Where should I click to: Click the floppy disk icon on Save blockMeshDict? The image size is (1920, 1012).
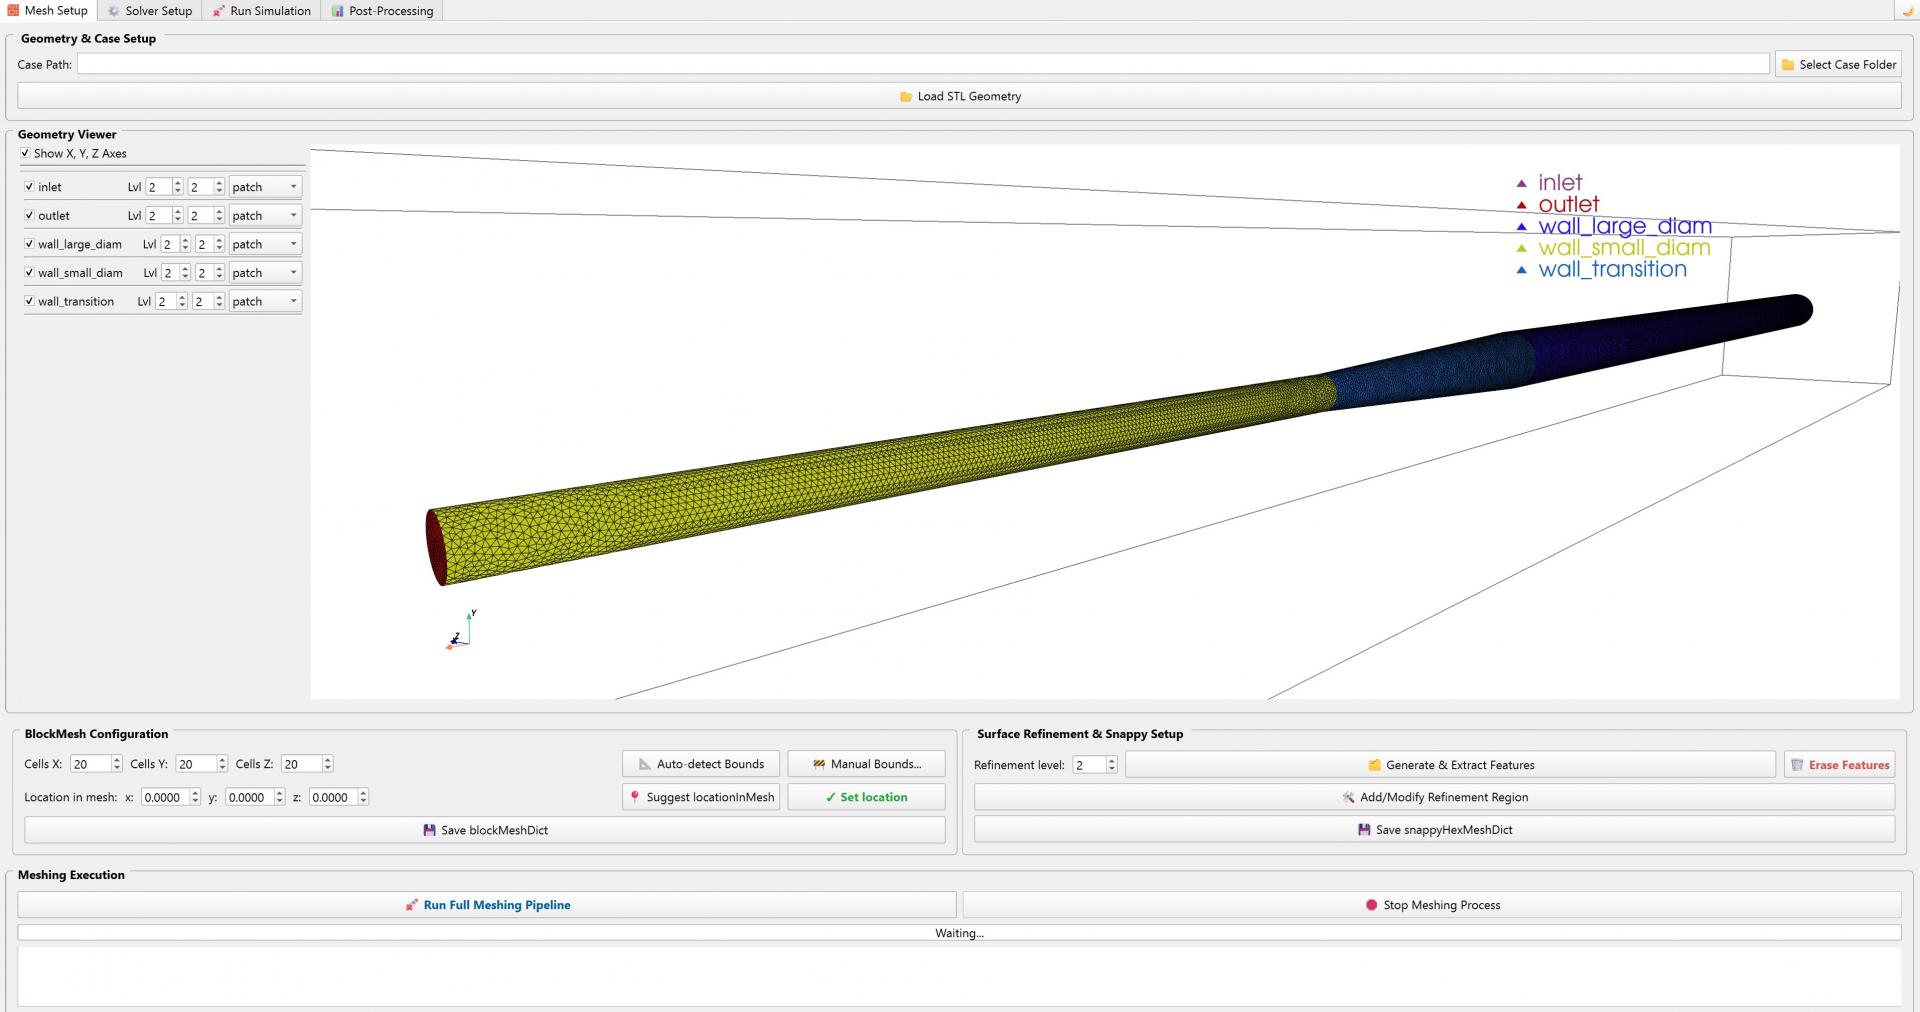coord(429,830)
